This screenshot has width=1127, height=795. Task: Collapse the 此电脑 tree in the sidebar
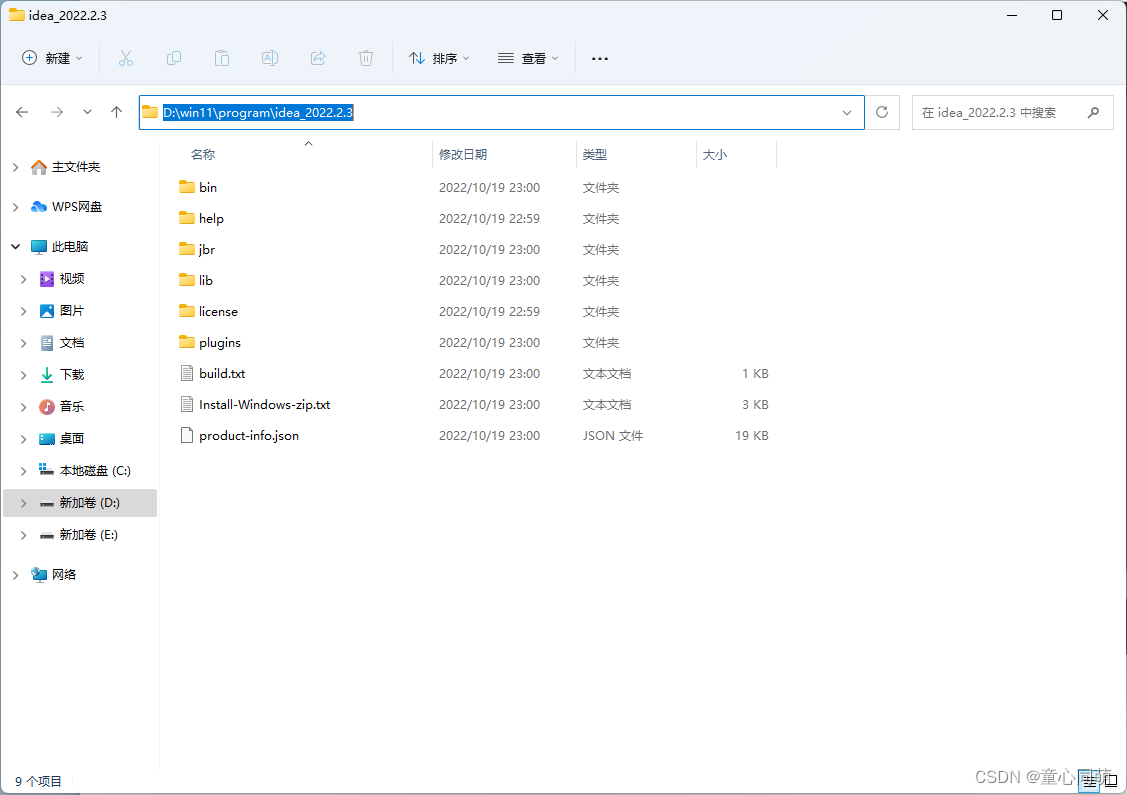(x=15, y=246)
